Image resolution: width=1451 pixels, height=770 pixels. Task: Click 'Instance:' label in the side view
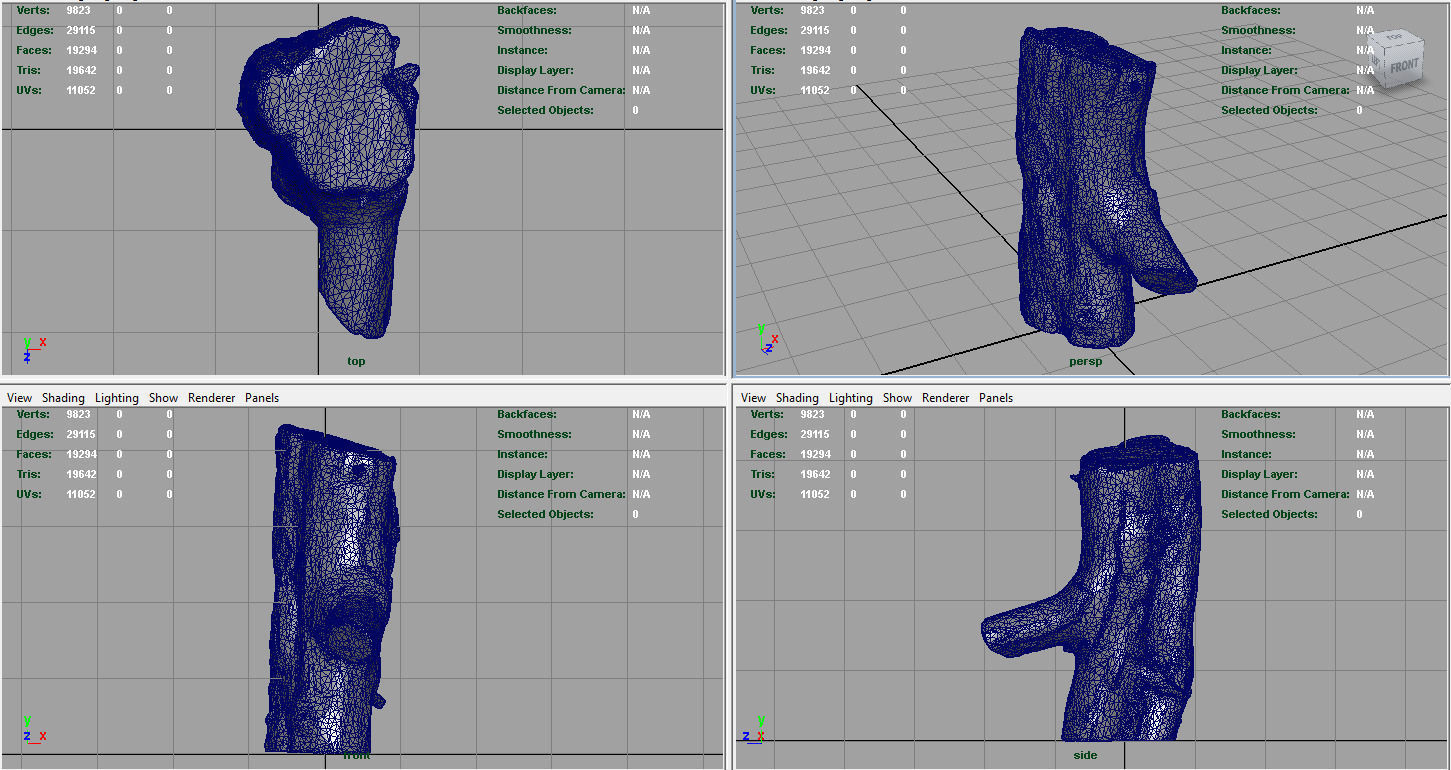click(1246, 454)
